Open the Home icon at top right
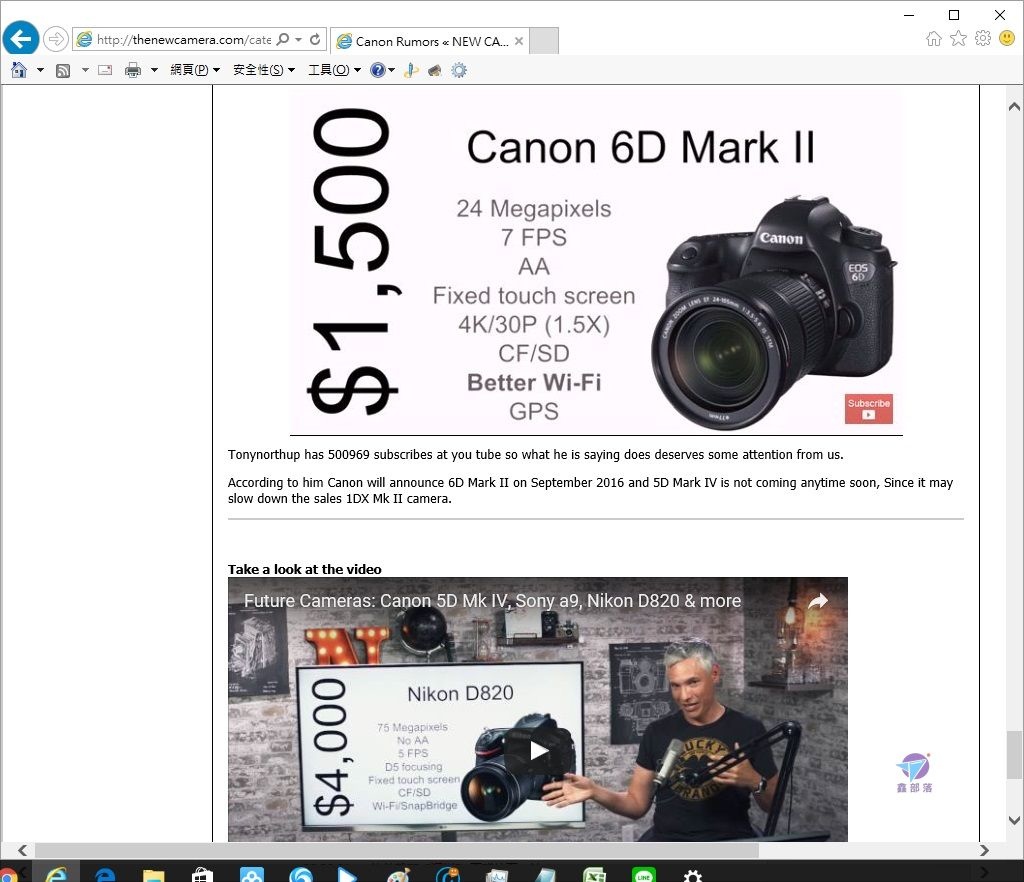1024x882 pixels. coord(934,39)
